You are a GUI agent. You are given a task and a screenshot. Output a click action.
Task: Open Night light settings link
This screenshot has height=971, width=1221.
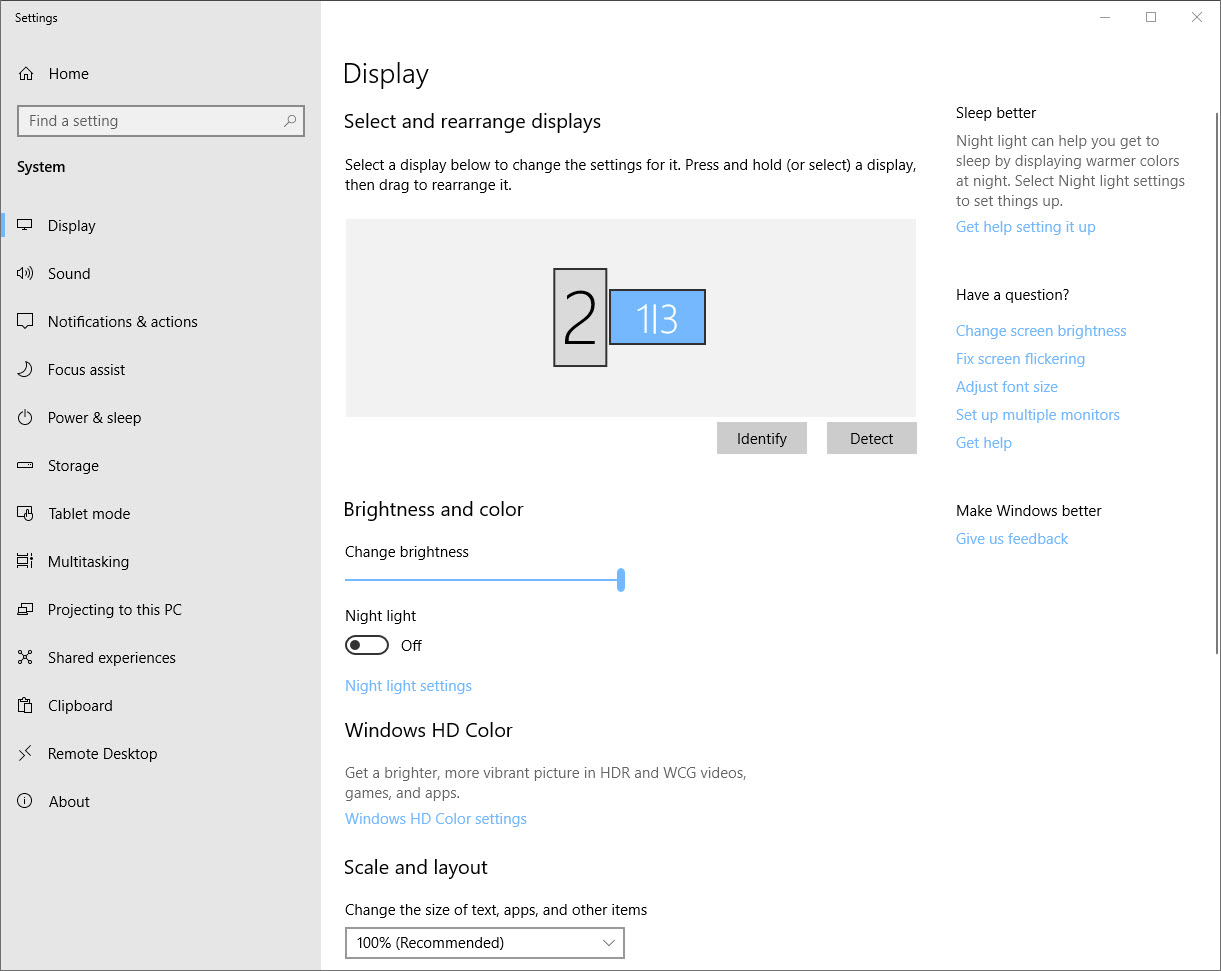tap(408, 686)
